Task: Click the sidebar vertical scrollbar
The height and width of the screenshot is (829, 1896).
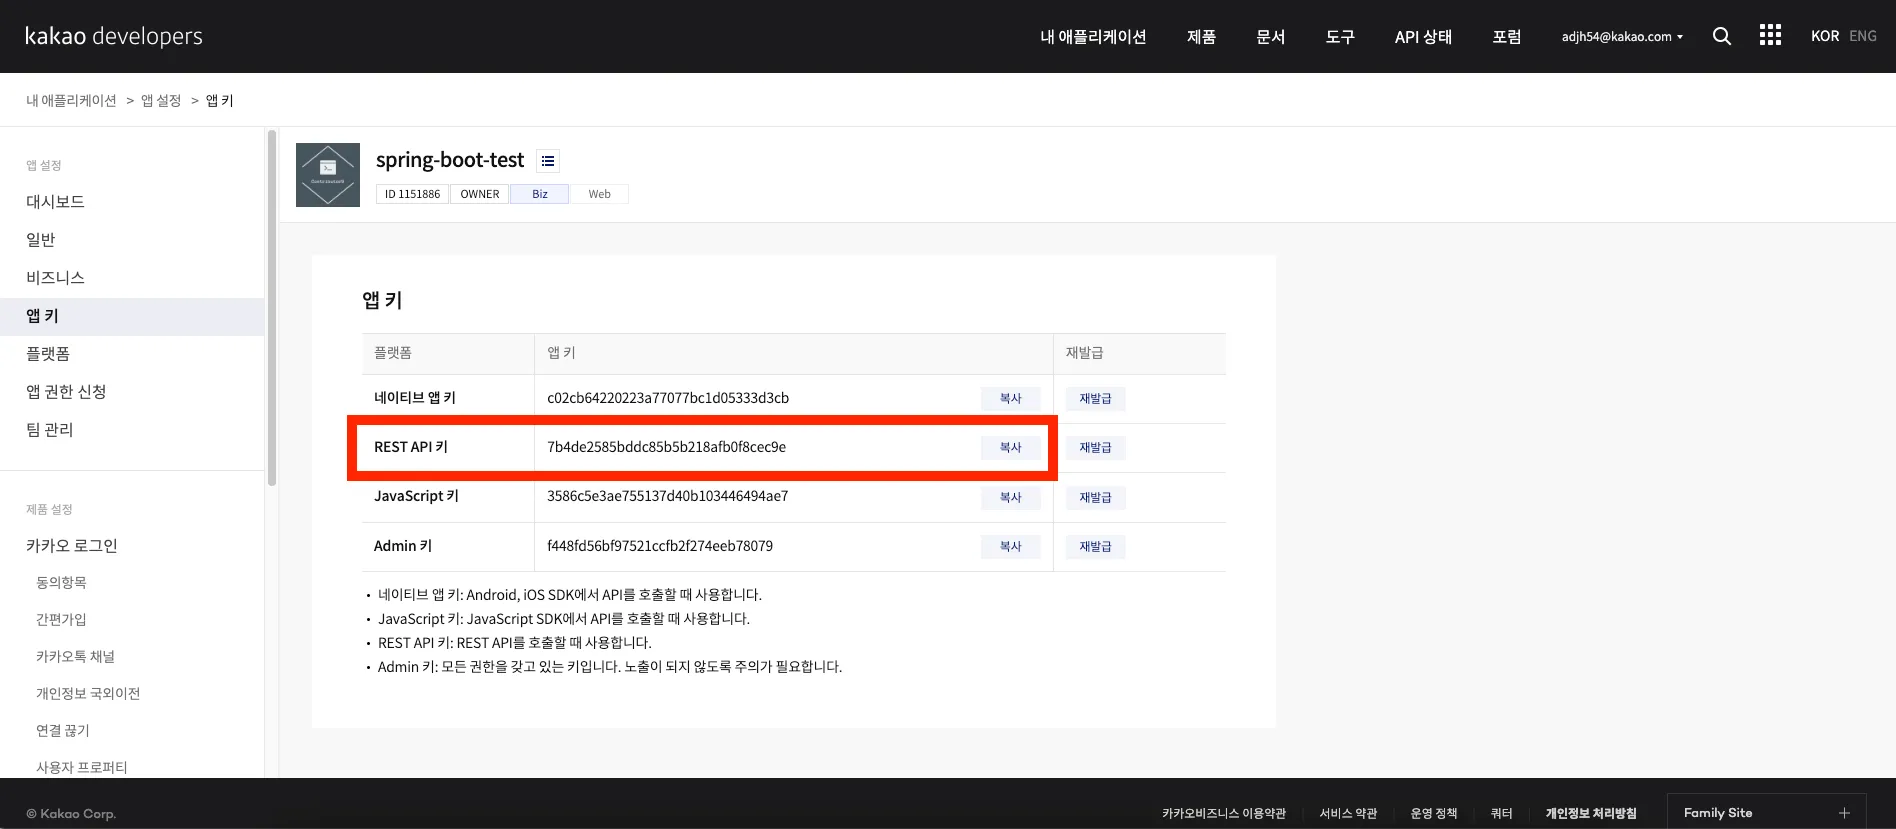Action: click(272, 308)
